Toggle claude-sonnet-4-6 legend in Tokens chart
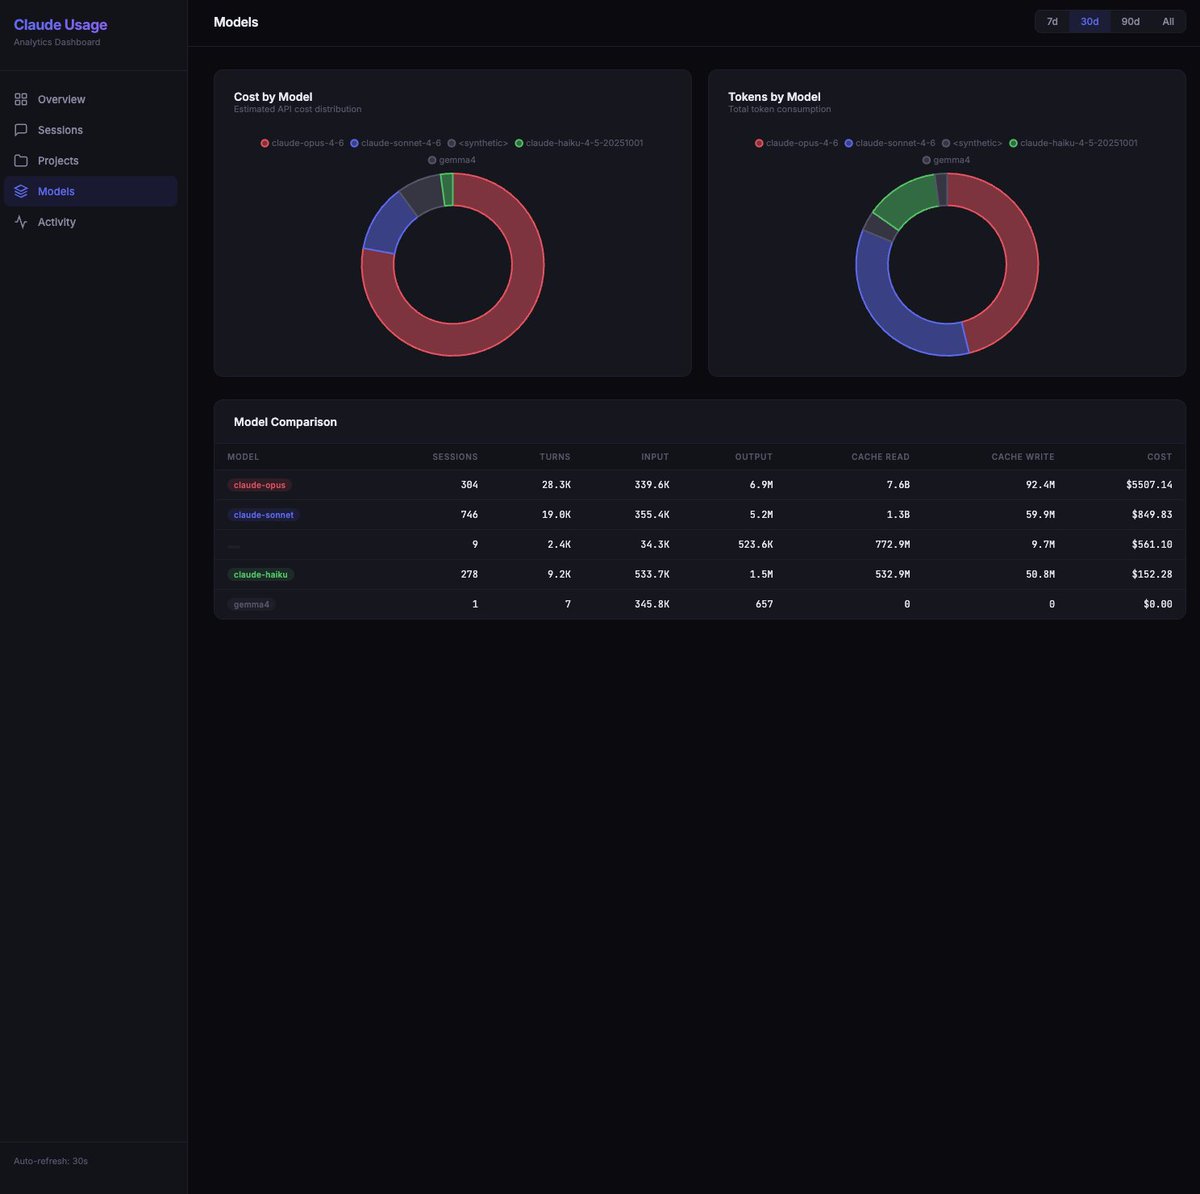Screen dimensions: 1200x1194 point(890,143)
